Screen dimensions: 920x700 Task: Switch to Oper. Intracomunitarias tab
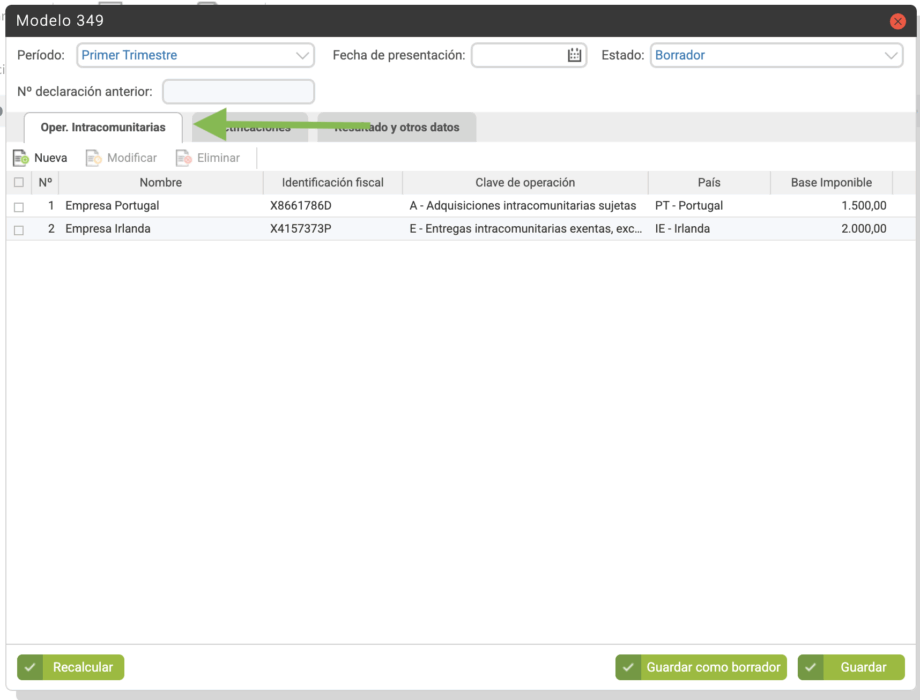pyautogui.click(x=103, y=128)
